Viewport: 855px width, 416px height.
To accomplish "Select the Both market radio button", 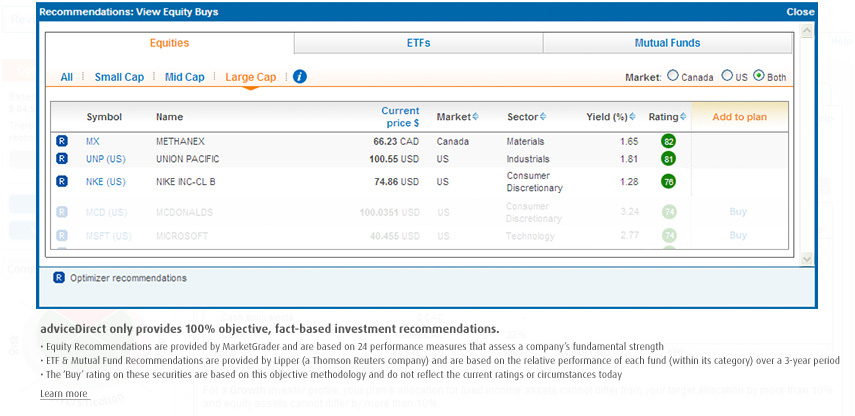I will point(759,76).
